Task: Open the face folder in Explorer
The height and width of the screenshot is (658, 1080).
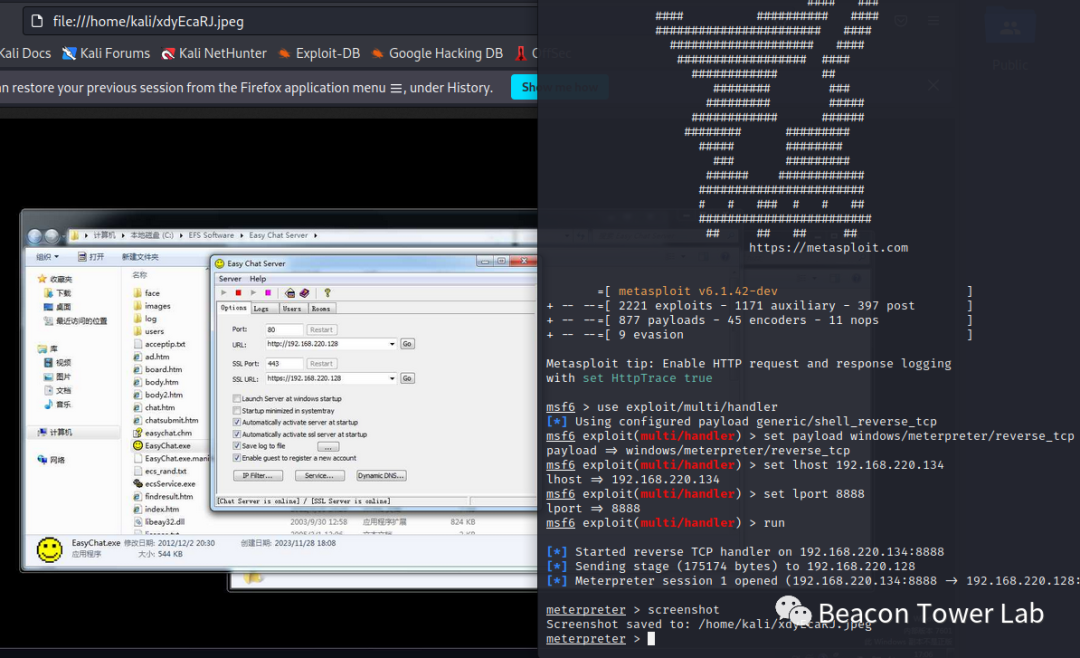Action: click(146, 293)
